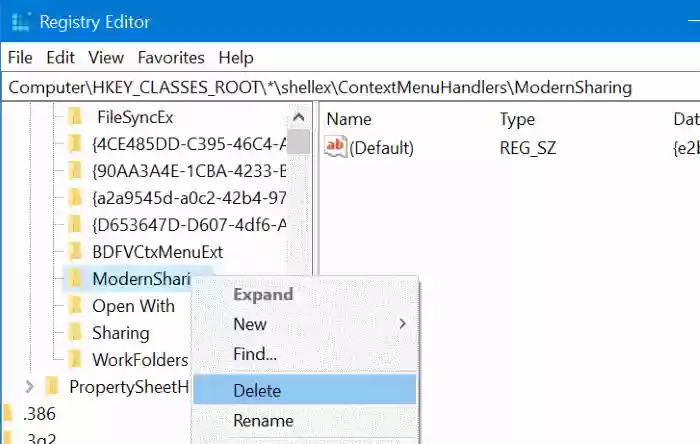Select the WorkFolders key
Viewport: 700px width, 444px height.
click(140, 360)
